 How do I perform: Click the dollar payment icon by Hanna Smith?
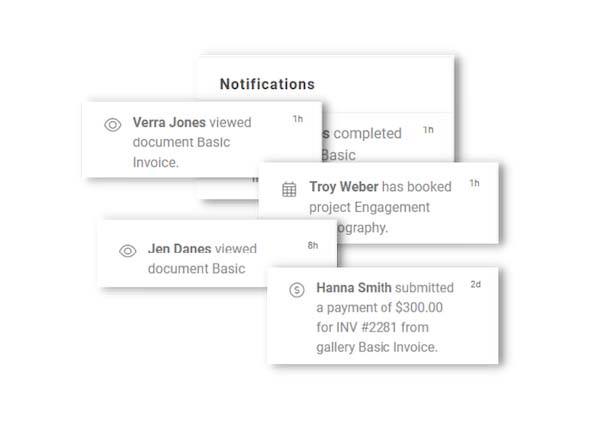(x=296, y=289)
